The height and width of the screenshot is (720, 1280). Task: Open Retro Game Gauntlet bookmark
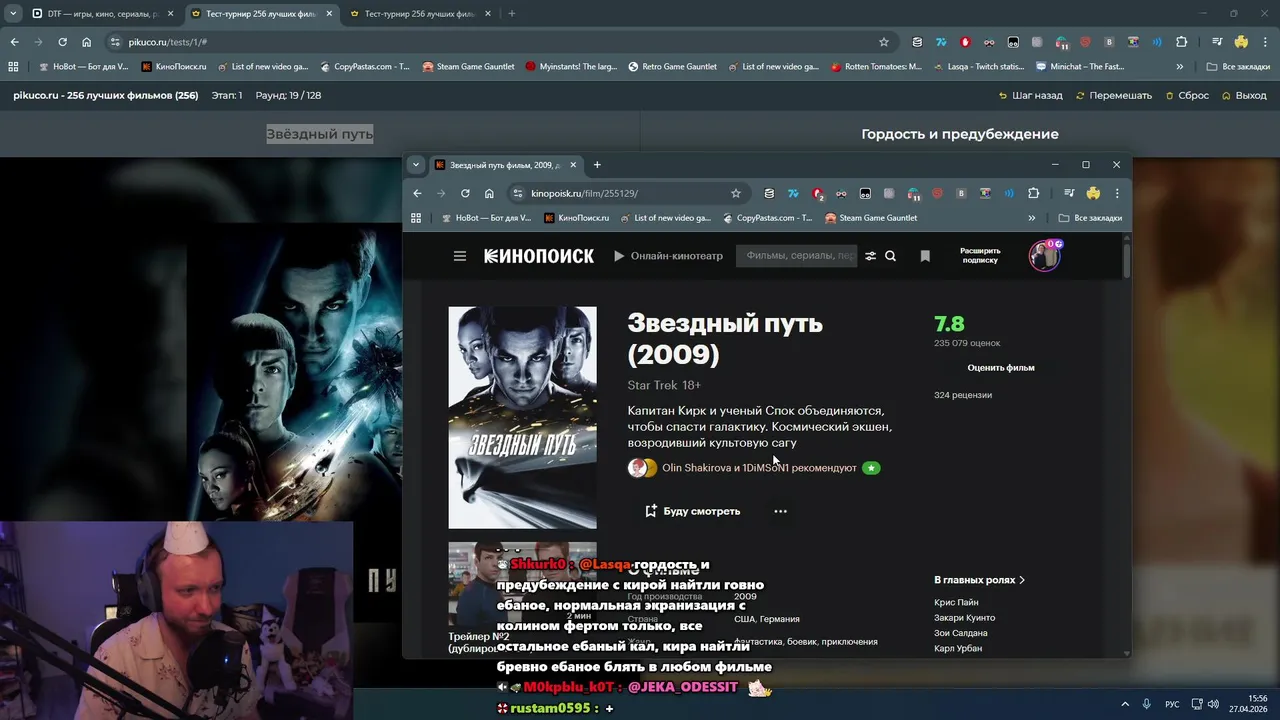coord(672,67)
